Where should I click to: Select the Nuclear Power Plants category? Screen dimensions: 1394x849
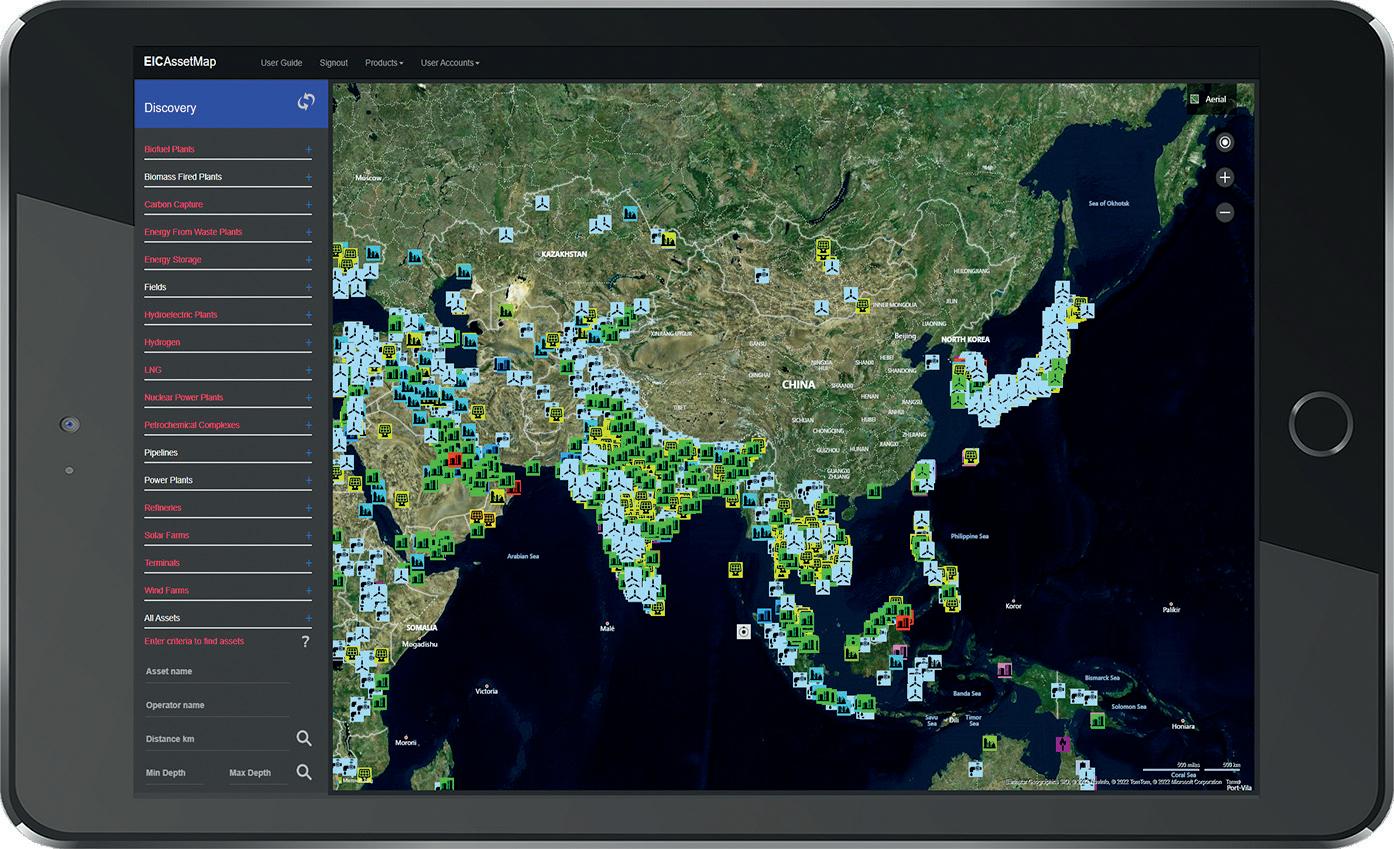click(184, 398)
